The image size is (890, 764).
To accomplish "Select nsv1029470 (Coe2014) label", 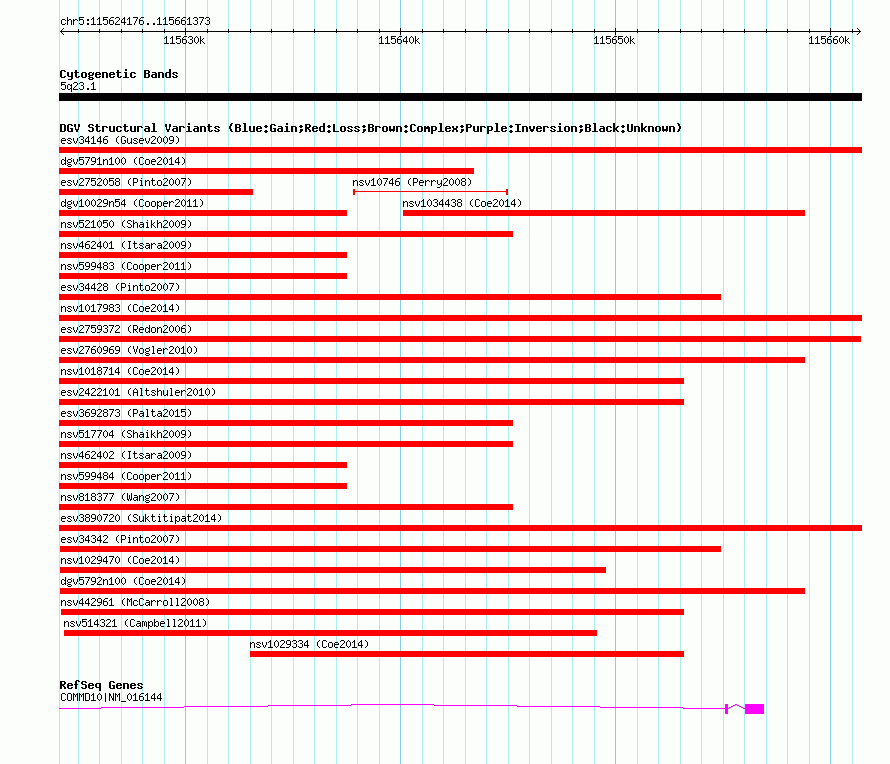I will (120, 560).
